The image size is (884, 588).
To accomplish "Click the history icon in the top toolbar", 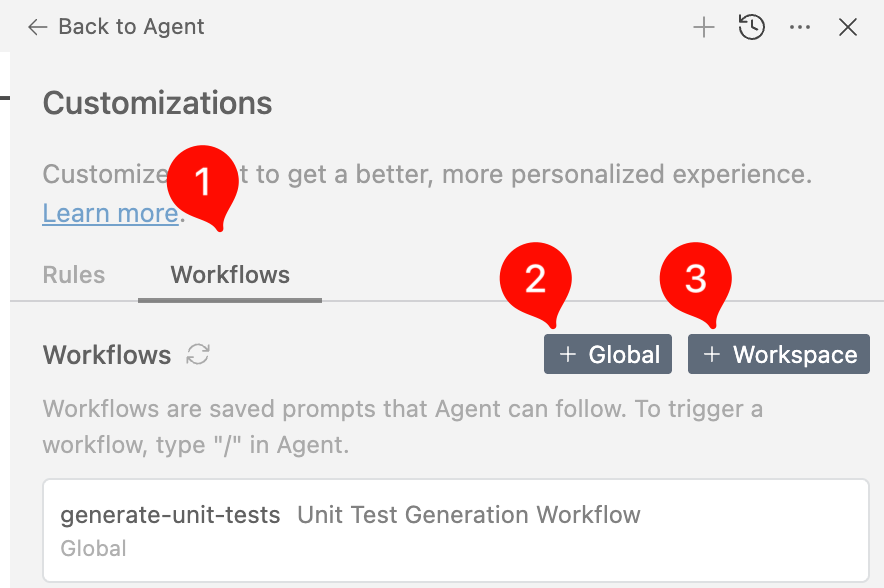I will pos(751,27).
